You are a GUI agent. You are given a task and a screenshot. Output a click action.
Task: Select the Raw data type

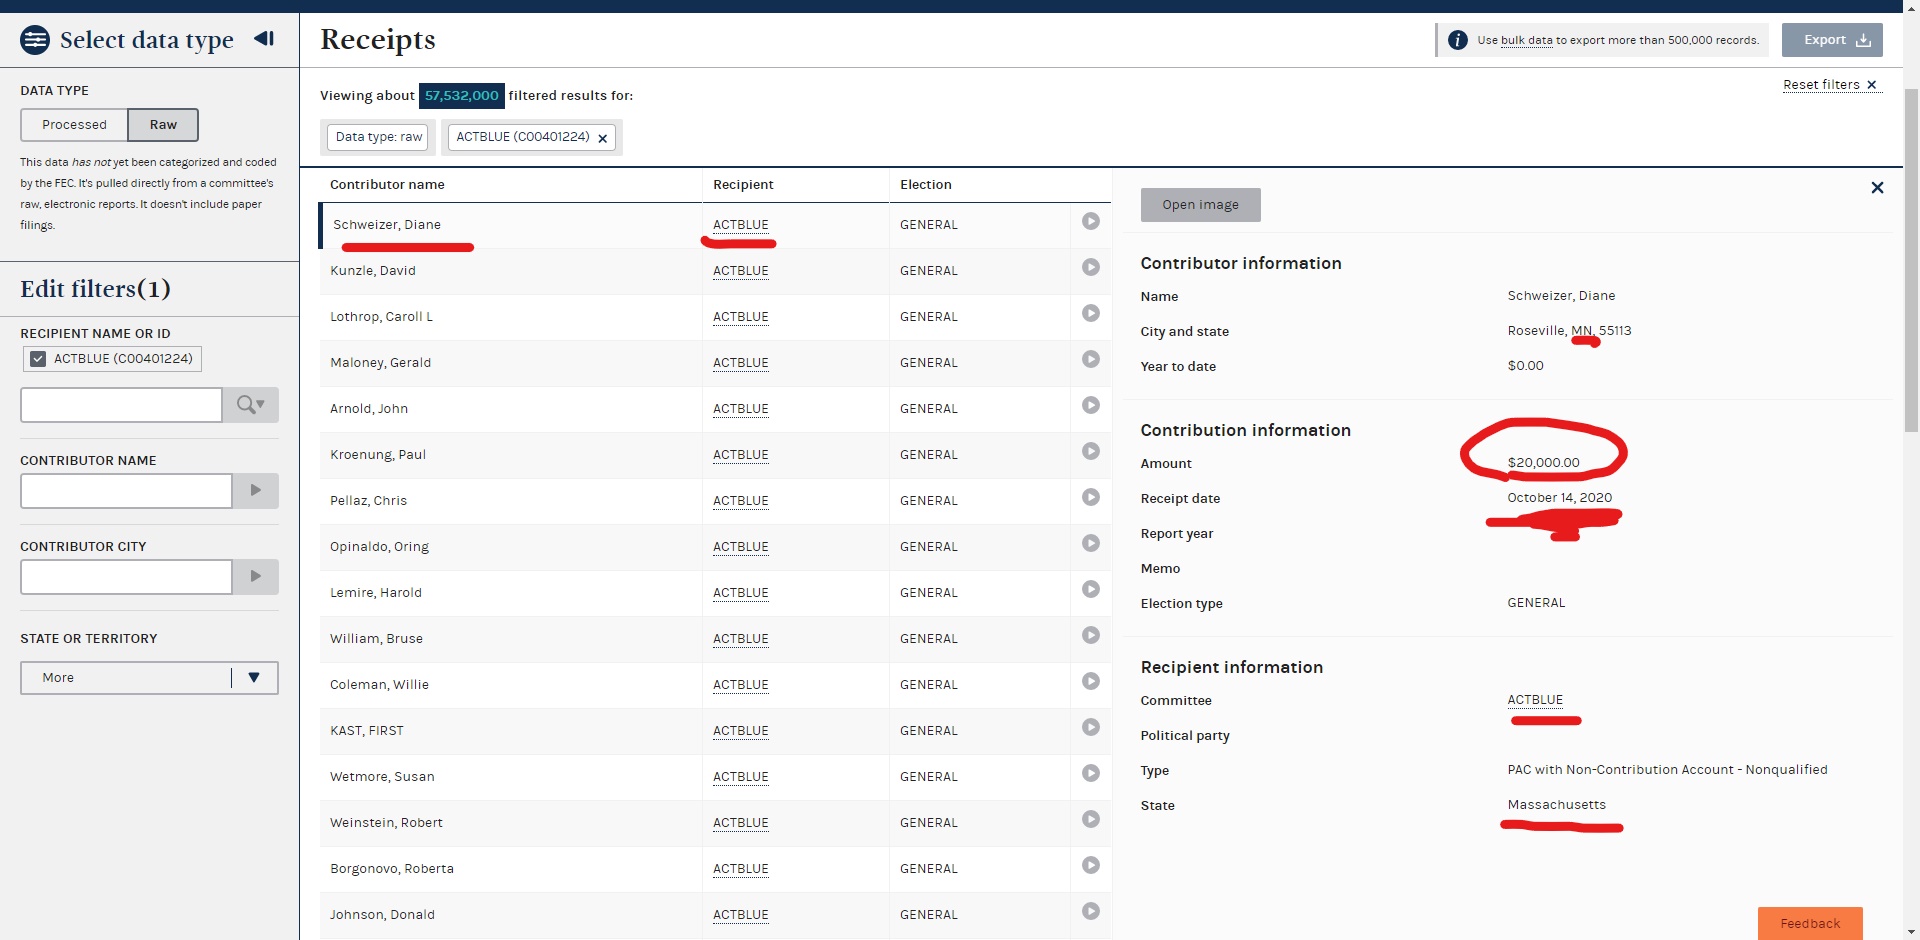(x=163, y=125)
